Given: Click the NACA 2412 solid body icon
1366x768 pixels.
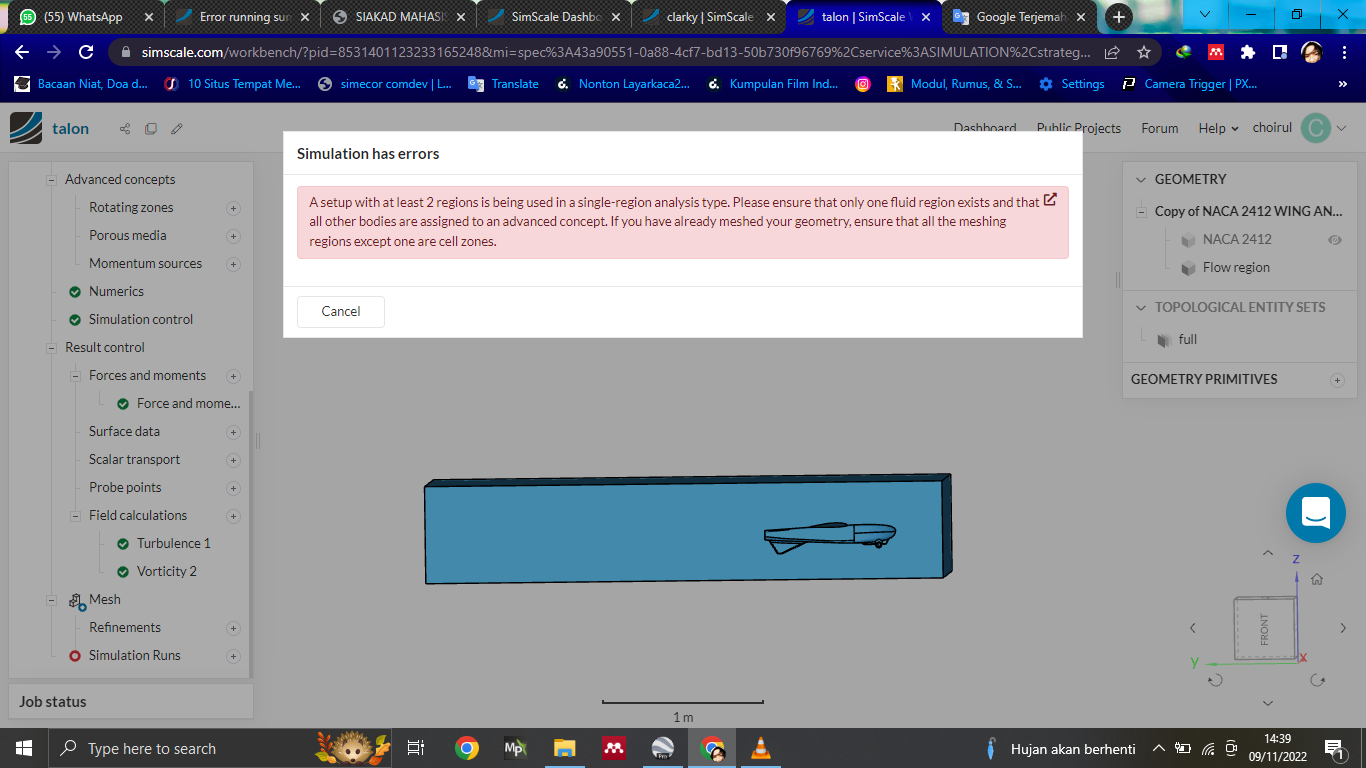Looking at the screenshot, I should pos(1187,239).
